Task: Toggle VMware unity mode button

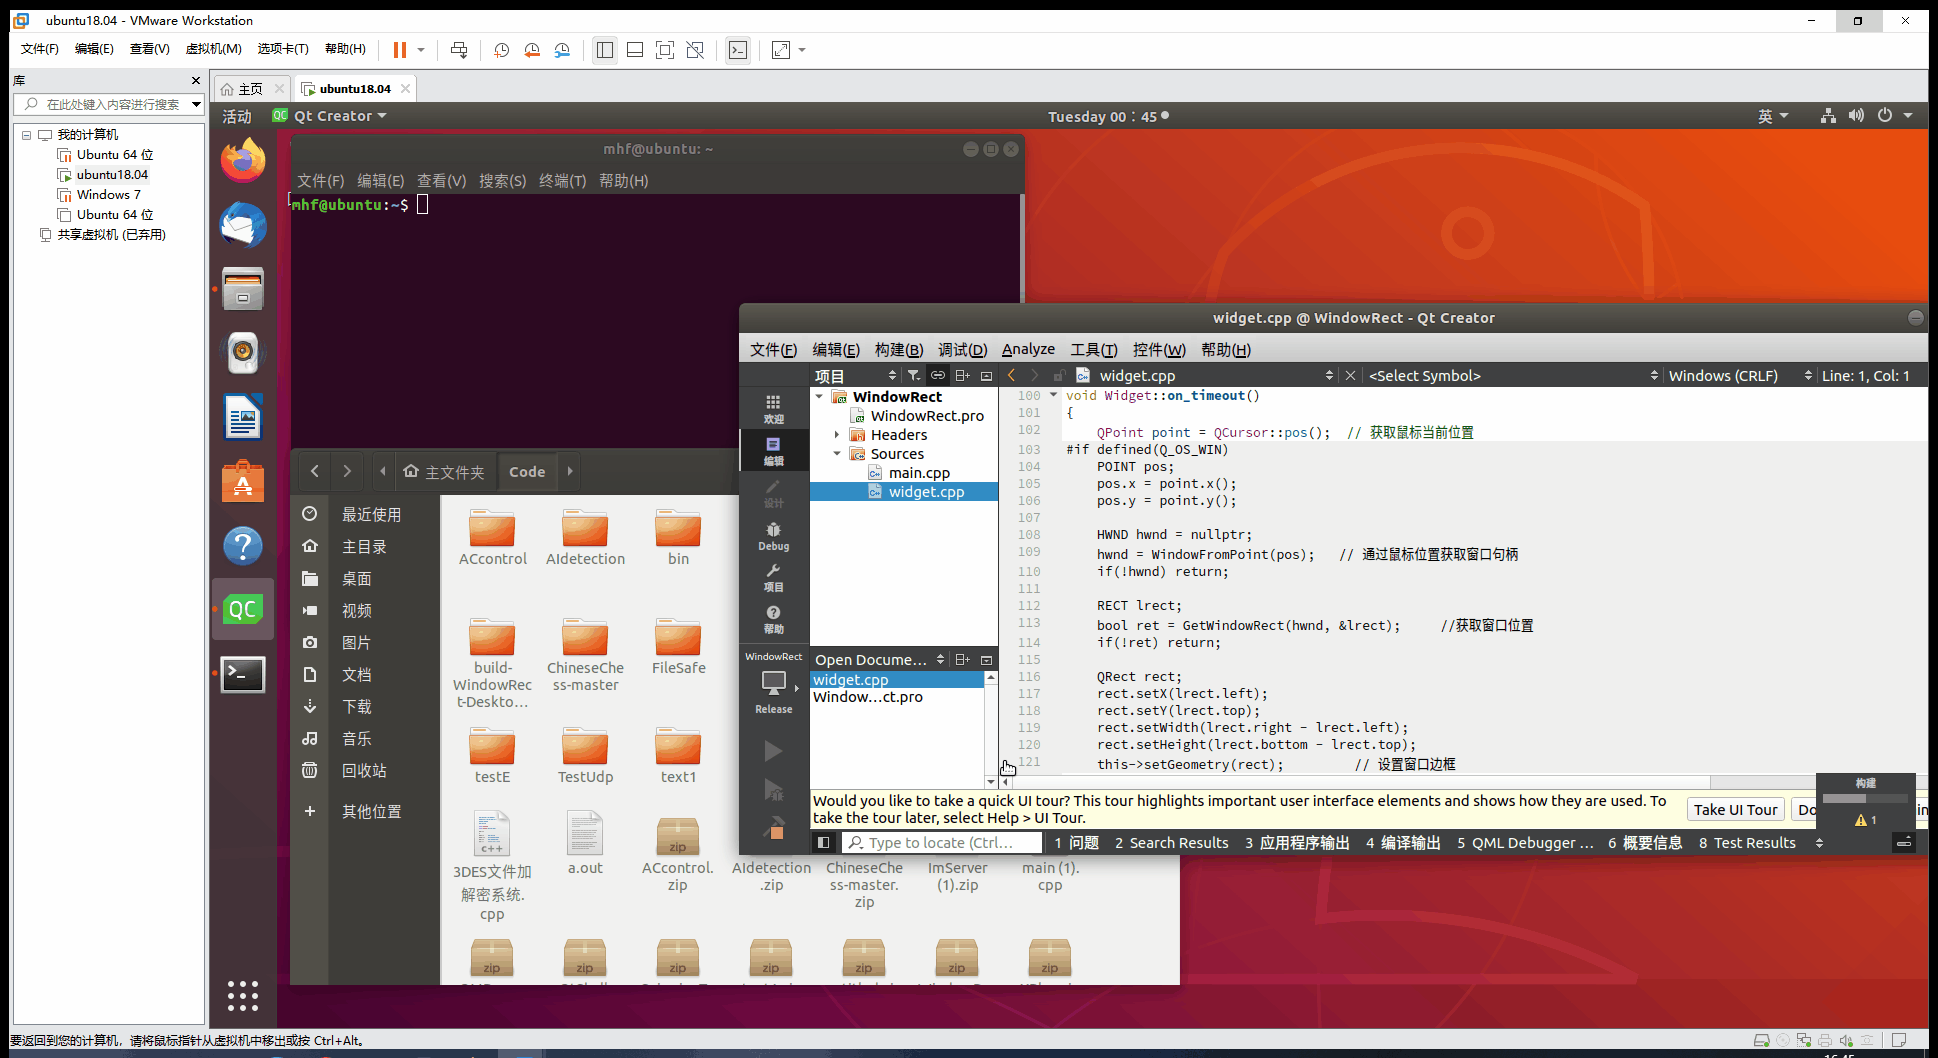Action: point(695,49)
